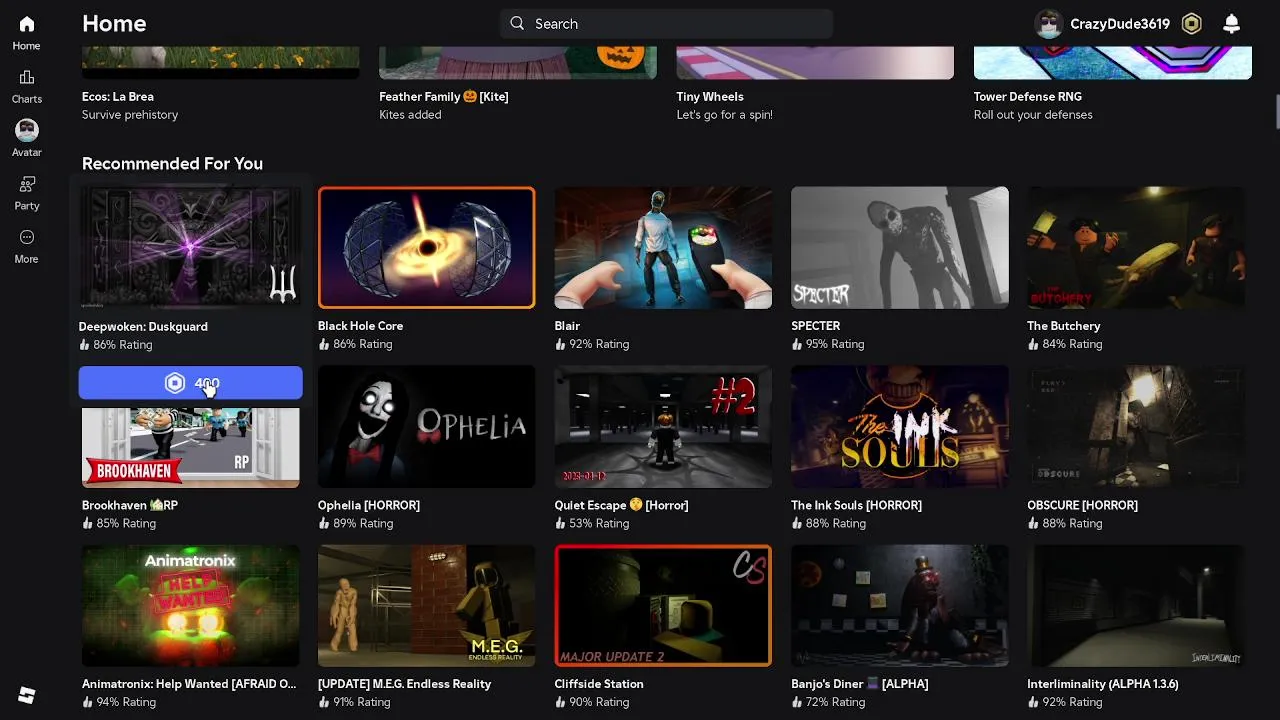This screenshot has width=1280, height=720.
Task: Click the Ecos: La Brea title
Action: coord(118,97)
